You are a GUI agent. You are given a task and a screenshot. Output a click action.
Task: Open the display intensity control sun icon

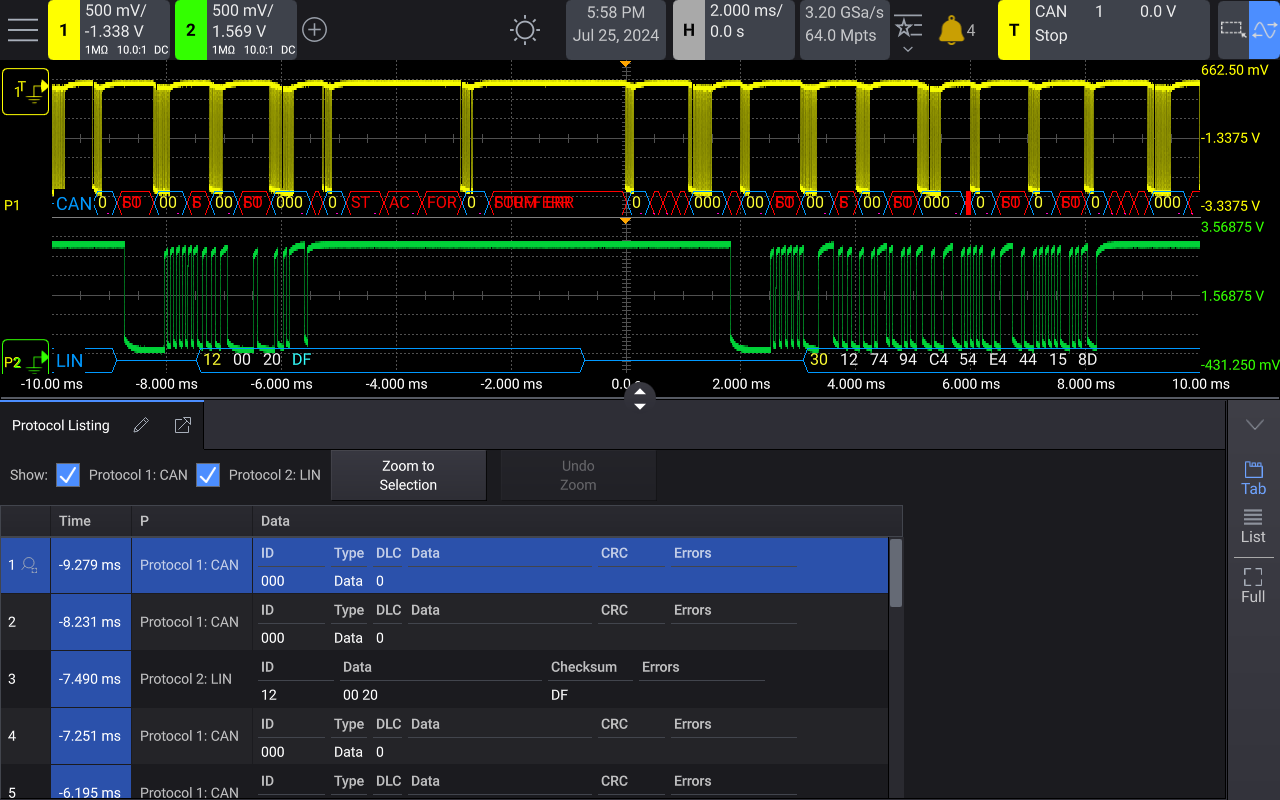pyautogui.click(x=524, y=30)
